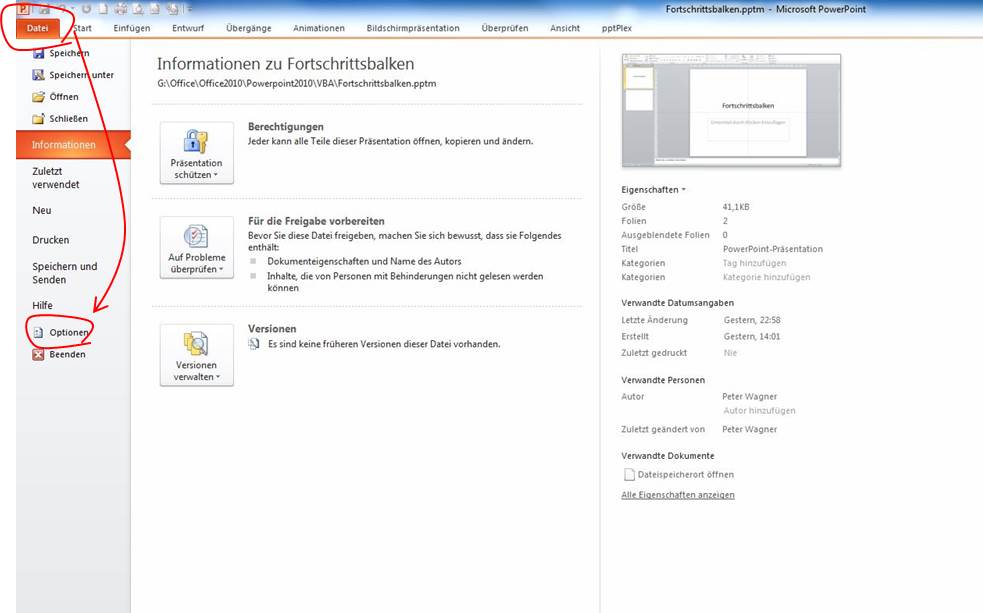Click Erstellt value Gestern, 14:01
Screen dimensions: 983x613
(752, 337)
